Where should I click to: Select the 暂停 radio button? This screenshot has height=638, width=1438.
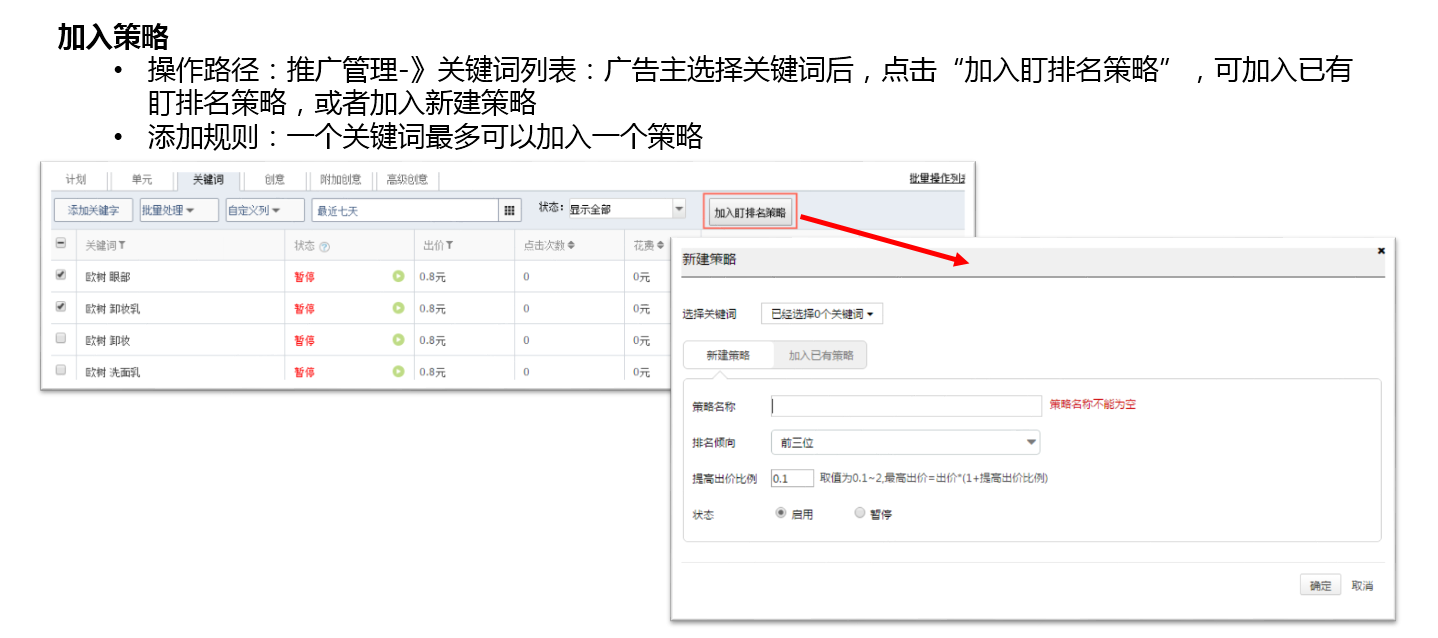coord(859,513)
